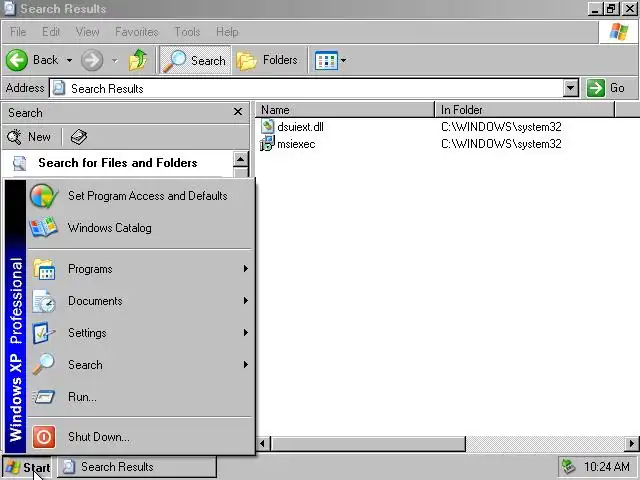This screenshot has width=640, height=480.
Task: Open the Run... dialog entry
Action: coord(140,397)
